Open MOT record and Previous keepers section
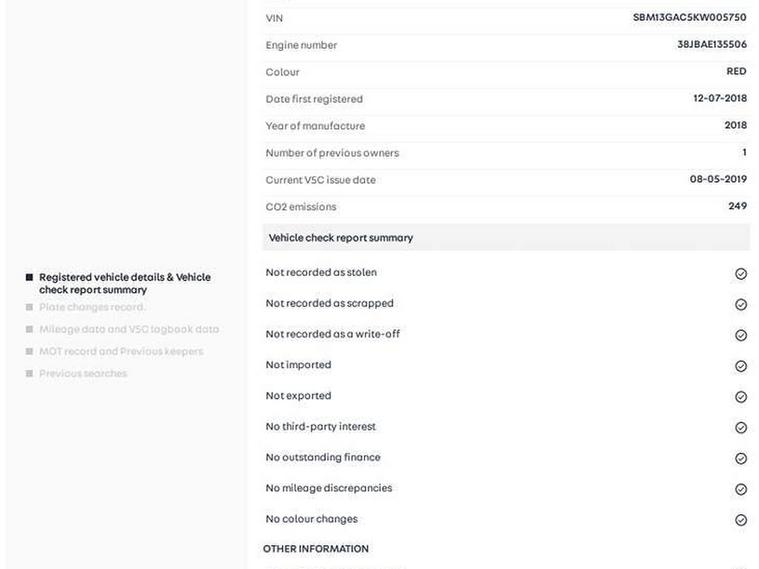759x569 pixels. pyautogui.click(x=120, y=351)
